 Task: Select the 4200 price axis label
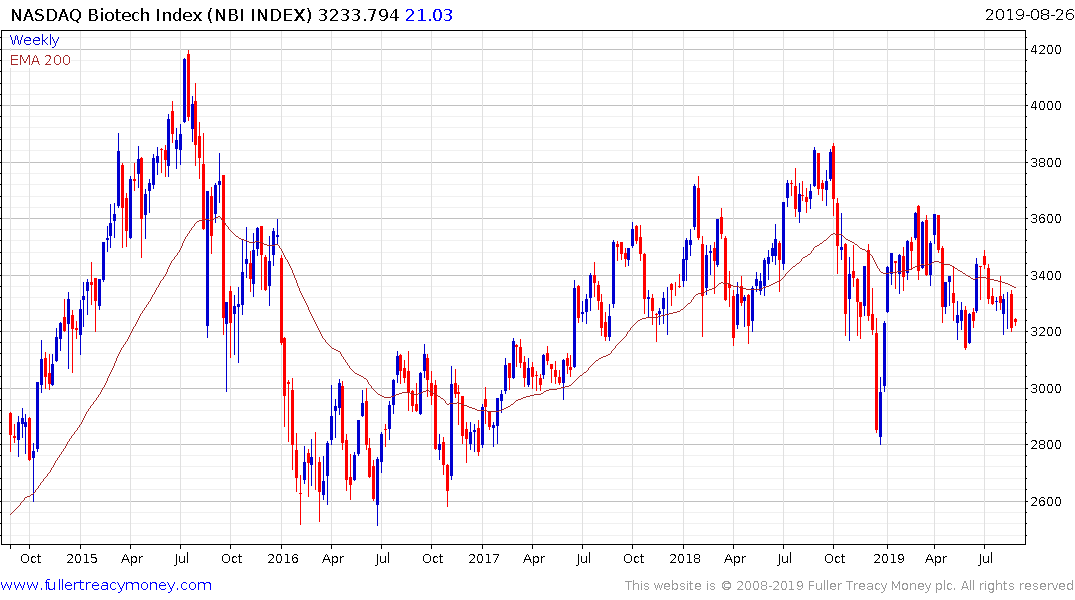(x=1046, y=49)
